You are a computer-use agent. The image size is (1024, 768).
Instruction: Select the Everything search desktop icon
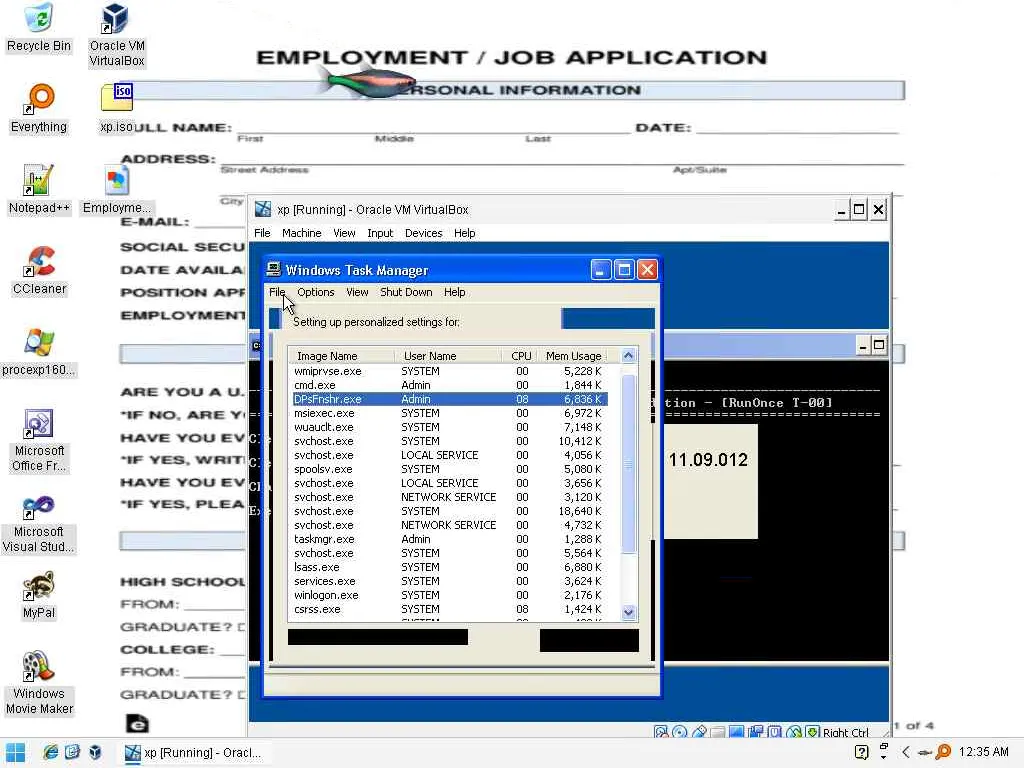(x=39, y=108)
